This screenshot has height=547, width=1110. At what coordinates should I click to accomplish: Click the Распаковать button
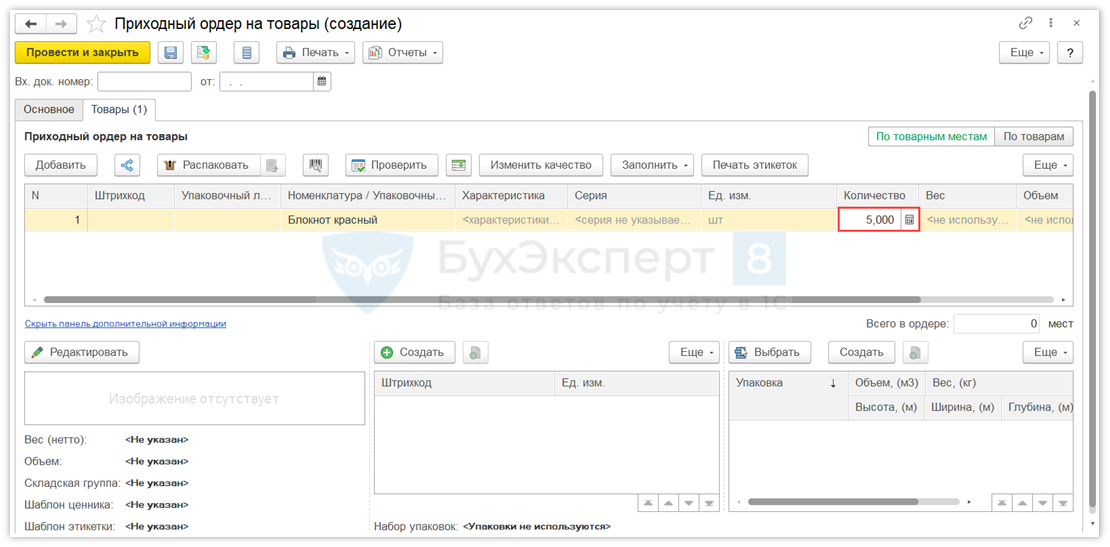(x=208, y=165)
